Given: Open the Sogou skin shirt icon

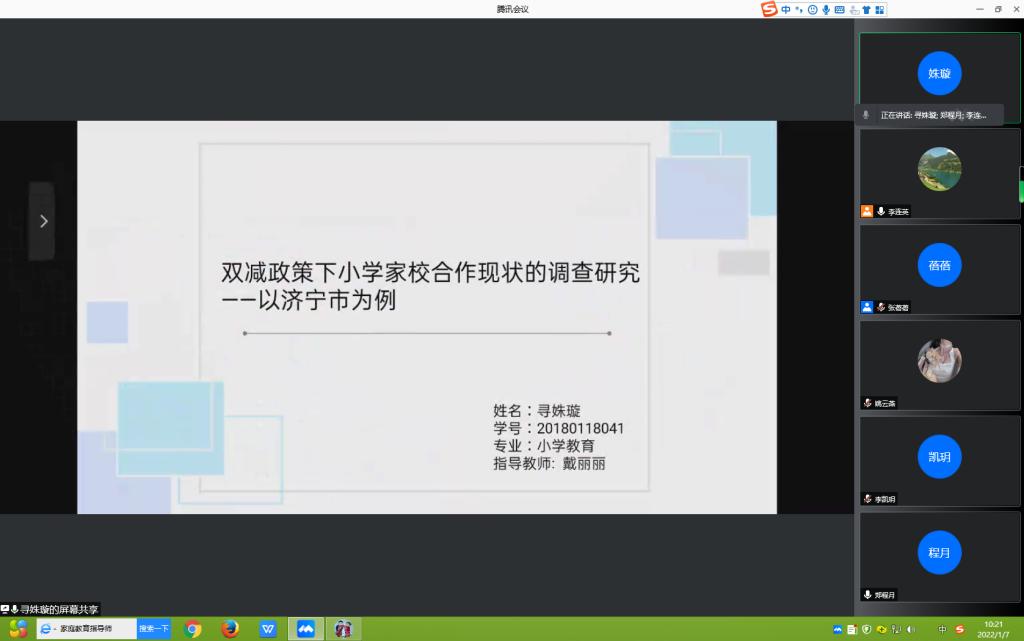Looking at the screenshot, I should click(x=866, y=9).
